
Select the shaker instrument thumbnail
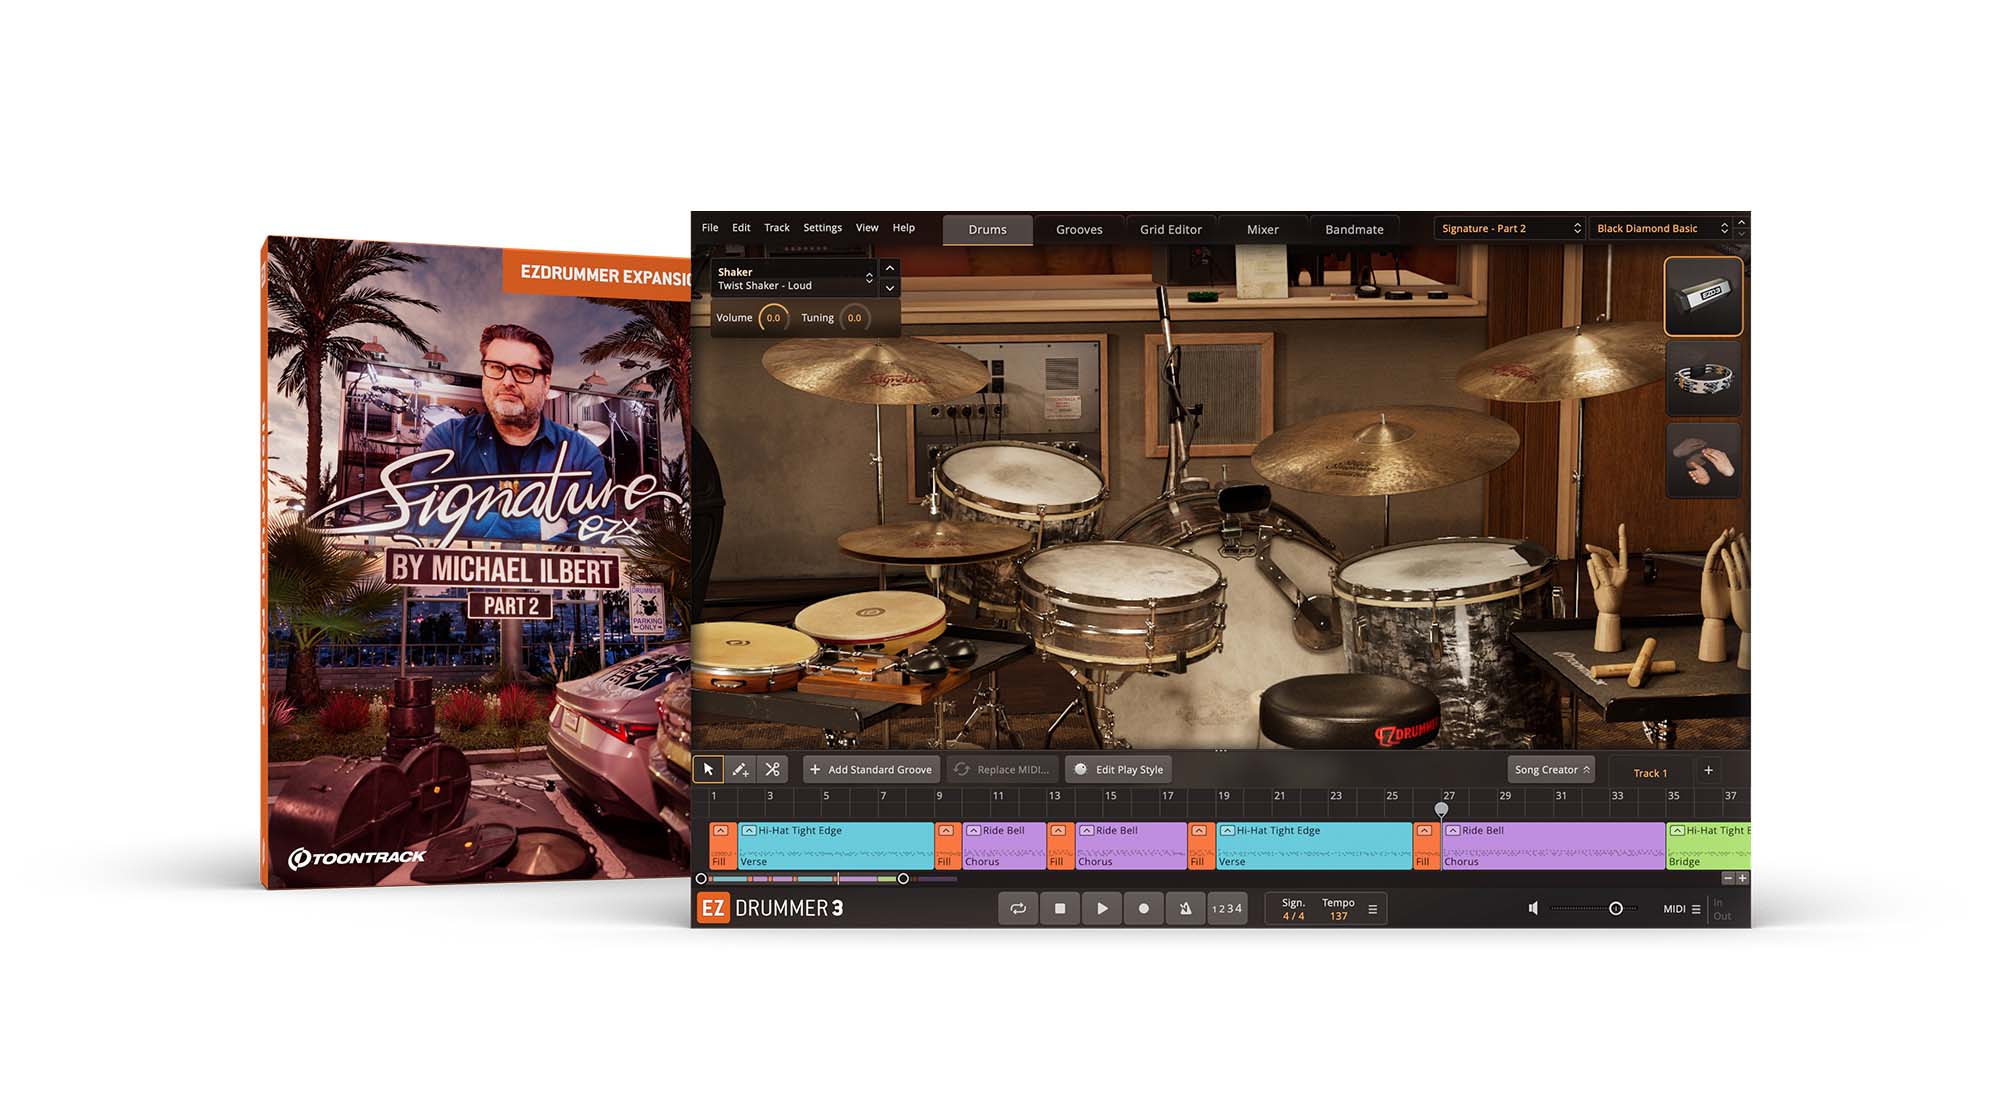[1703, 296]
